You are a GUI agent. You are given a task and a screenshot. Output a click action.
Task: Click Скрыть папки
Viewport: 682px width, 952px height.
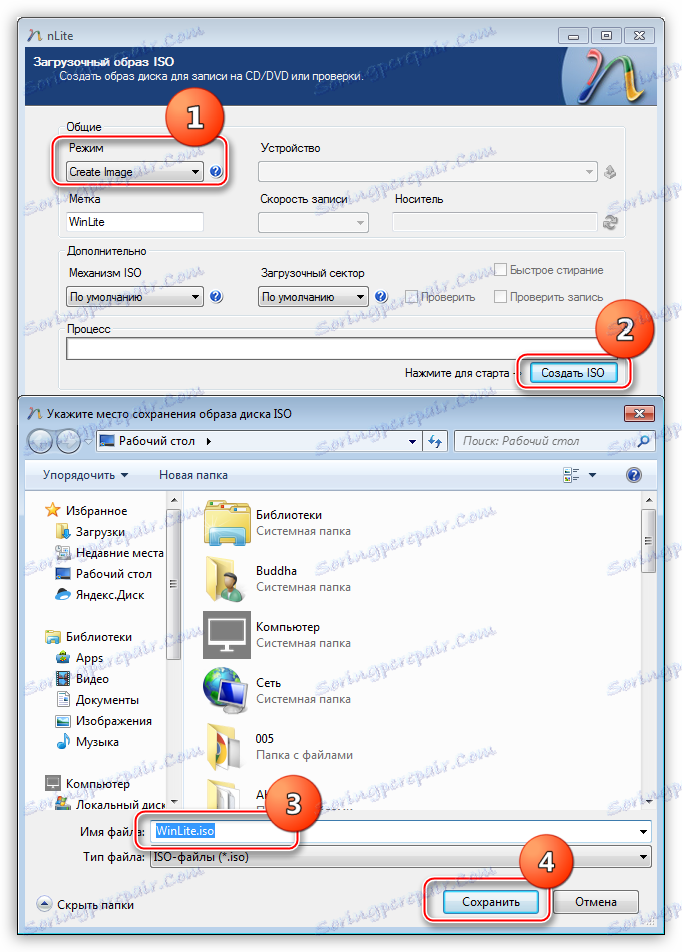[x=86, y=905]
